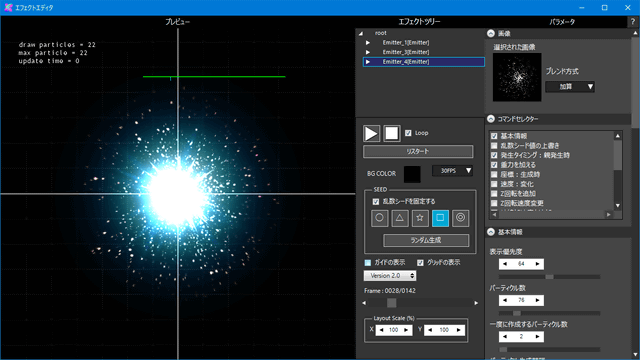Click the 一度に作成するパーティクル数 slider handle
This screenshot has height=360, width=640.
tap(503, 349)
